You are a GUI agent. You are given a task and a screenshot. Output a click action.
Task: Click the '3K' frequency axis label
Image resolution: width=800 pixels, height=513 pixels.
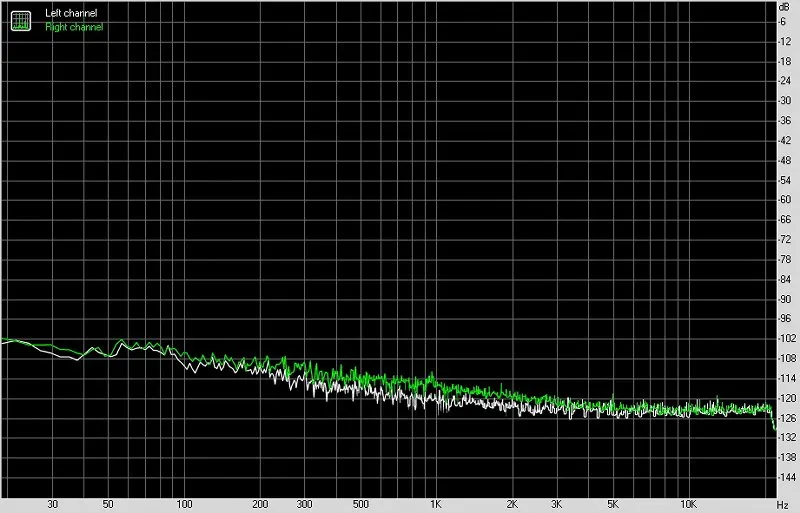pos(557,504)
